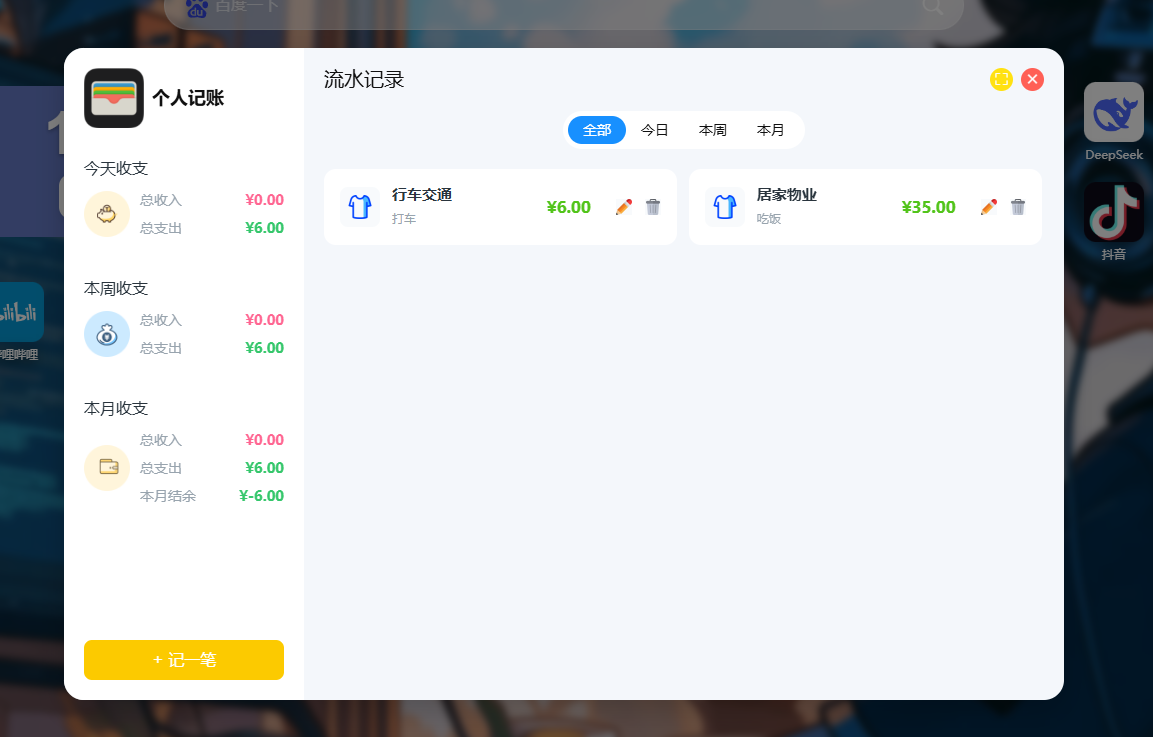The width and height of the screenshot is (1153, 737).
Task: Open the DeepSeek desktop shortcut
Action: pyautogui.click(x=1113, y=113)
